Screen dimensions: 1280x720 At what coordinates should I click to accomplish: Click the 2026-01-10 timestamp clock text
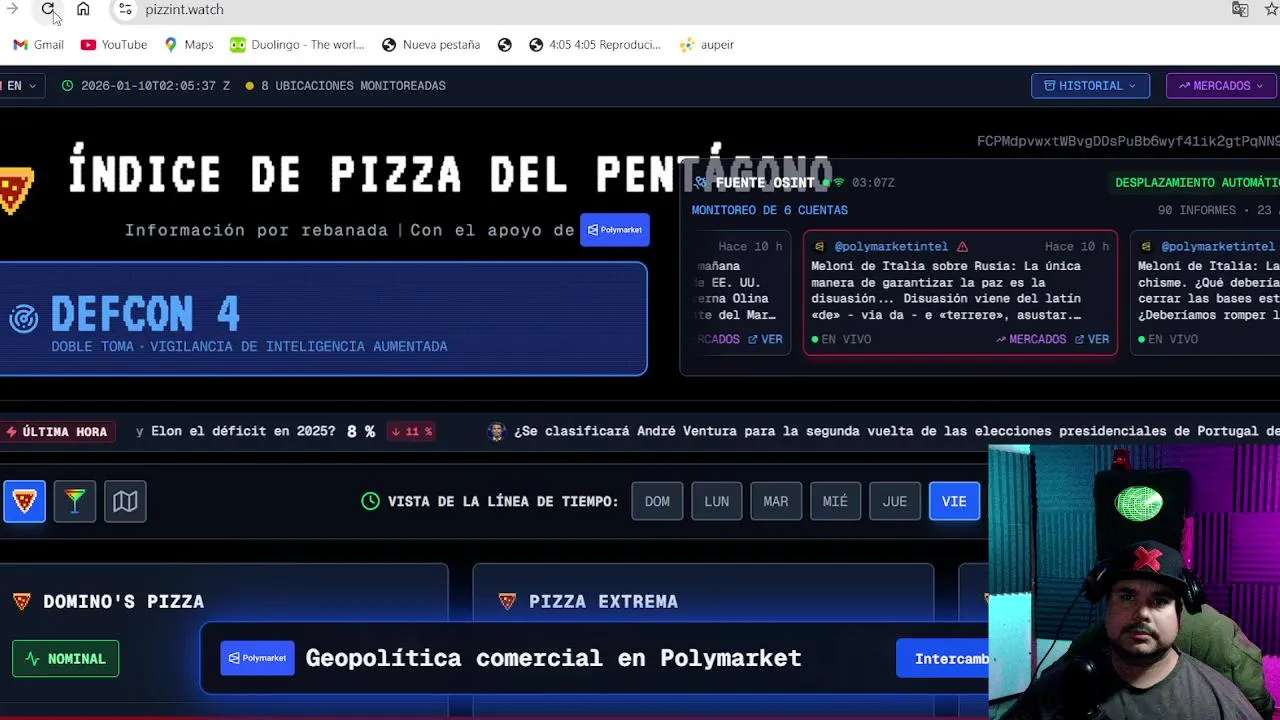146,85
